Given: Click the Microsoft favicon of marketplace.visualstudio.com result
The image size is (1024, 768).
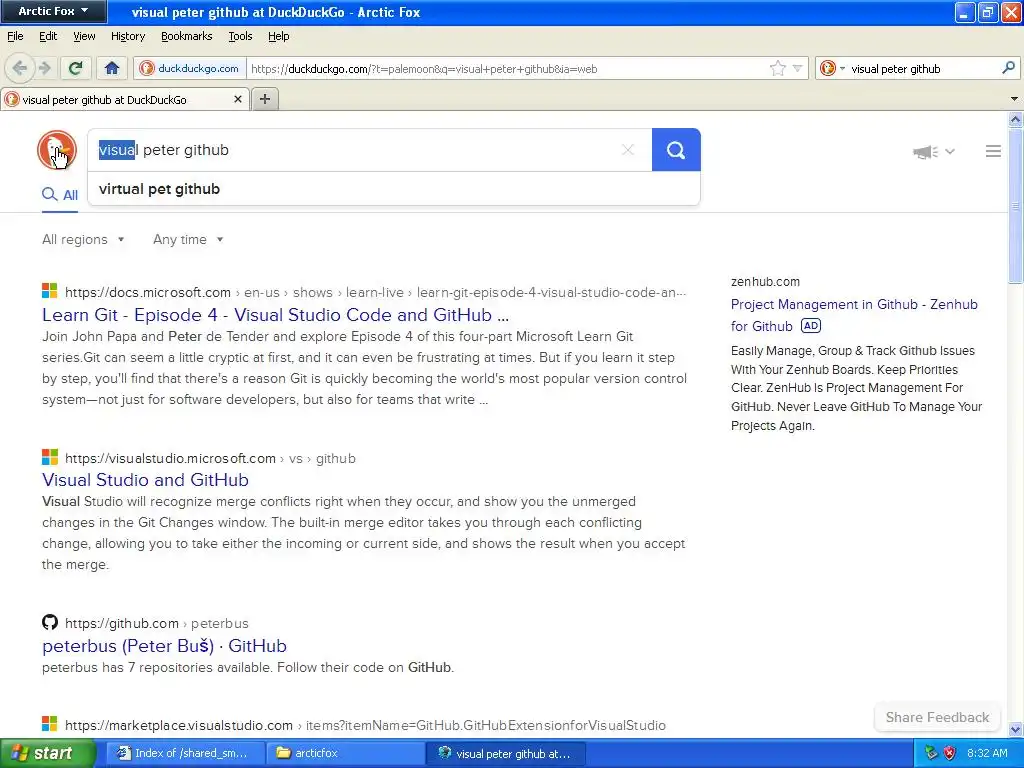Looking at the screenshot, I should click(50, 724).
